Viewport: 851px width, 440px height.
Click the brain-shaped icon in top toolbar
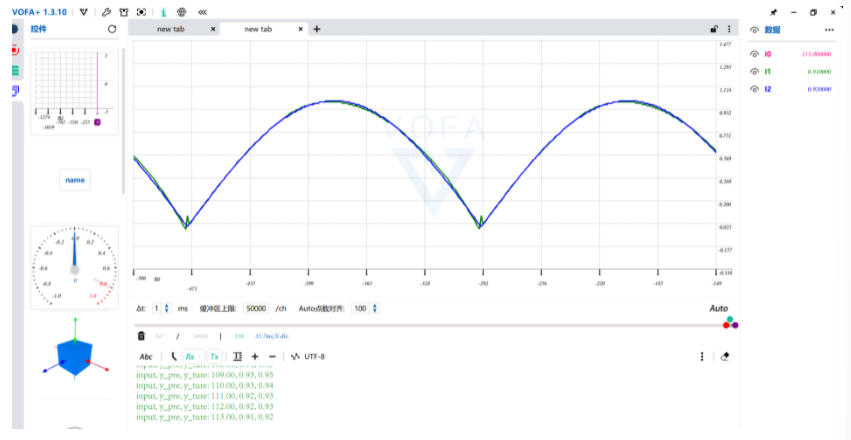point(182,12)
